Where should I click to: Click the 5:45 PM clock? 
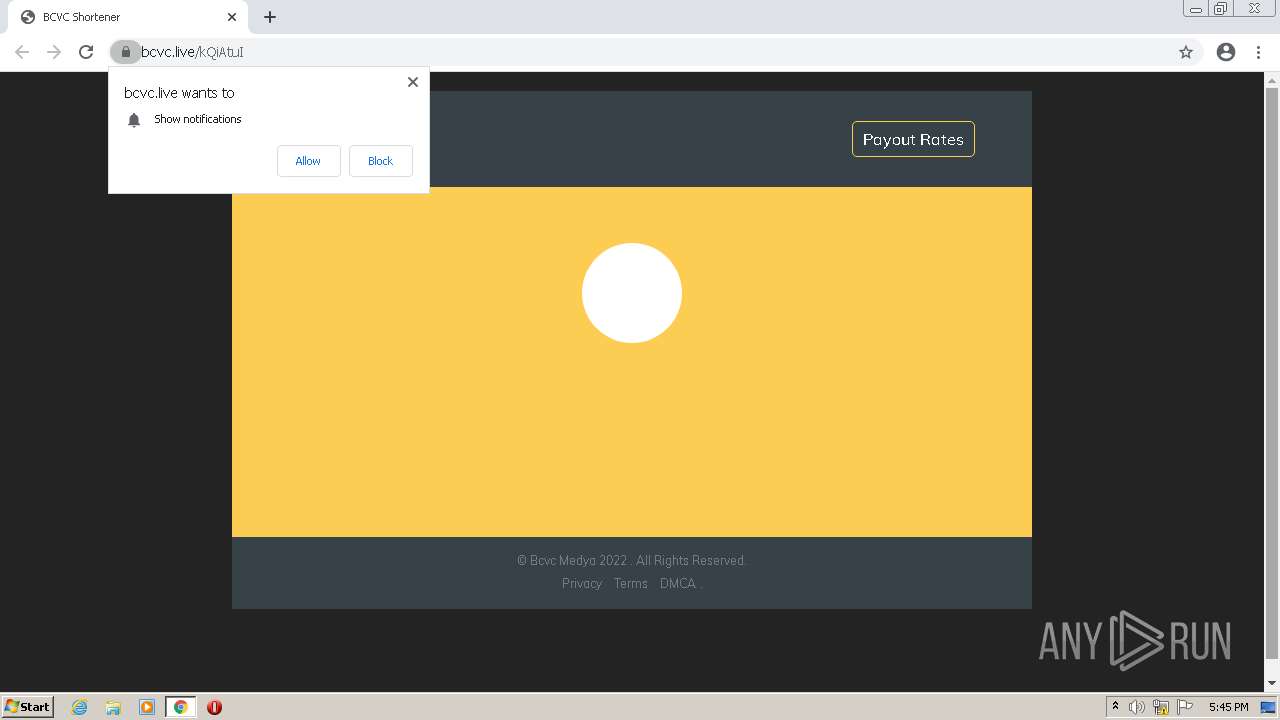(1228, 707)
